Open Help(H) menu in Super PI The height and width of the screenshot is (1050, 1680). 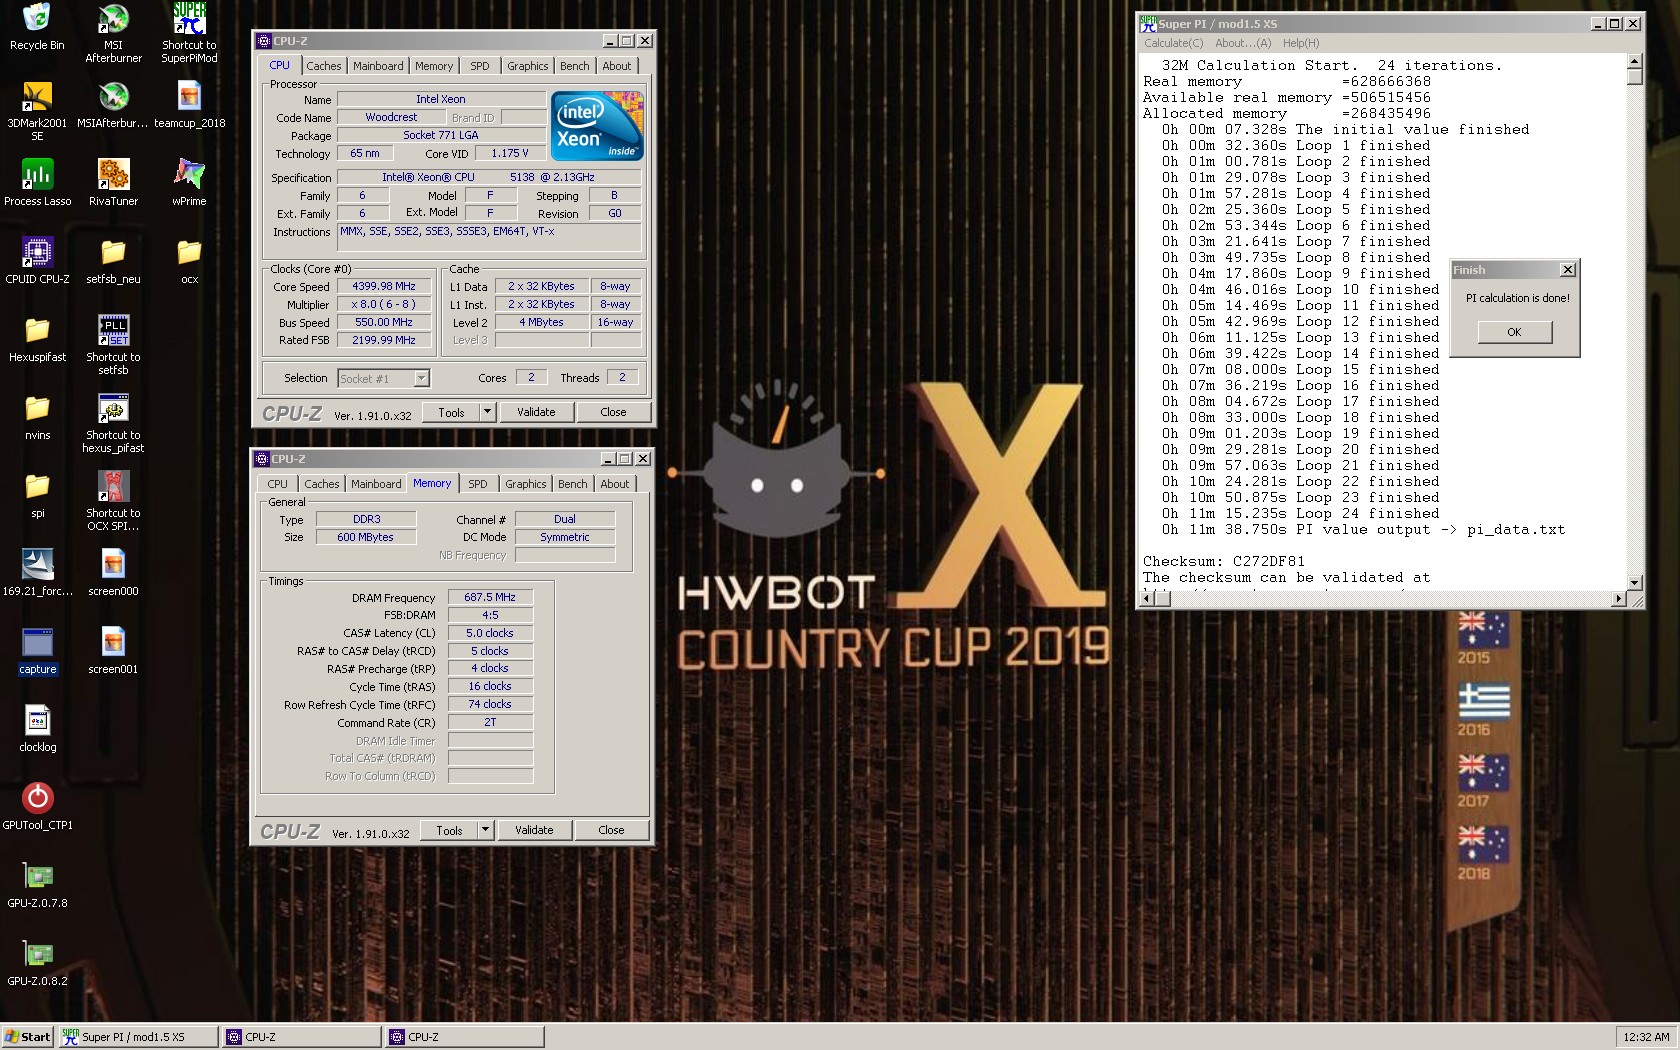1301,43
